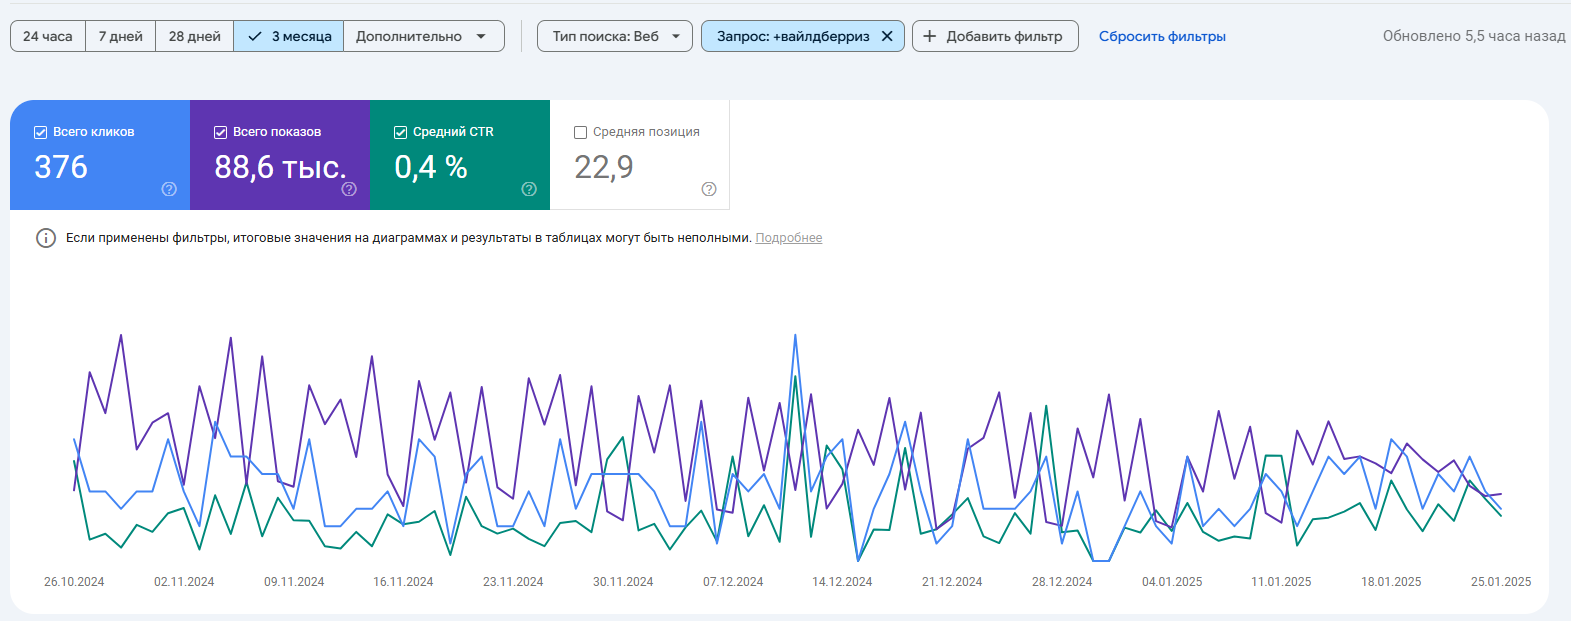
Task: Click help icon on Всего показов card
Action: coord(349,189)
